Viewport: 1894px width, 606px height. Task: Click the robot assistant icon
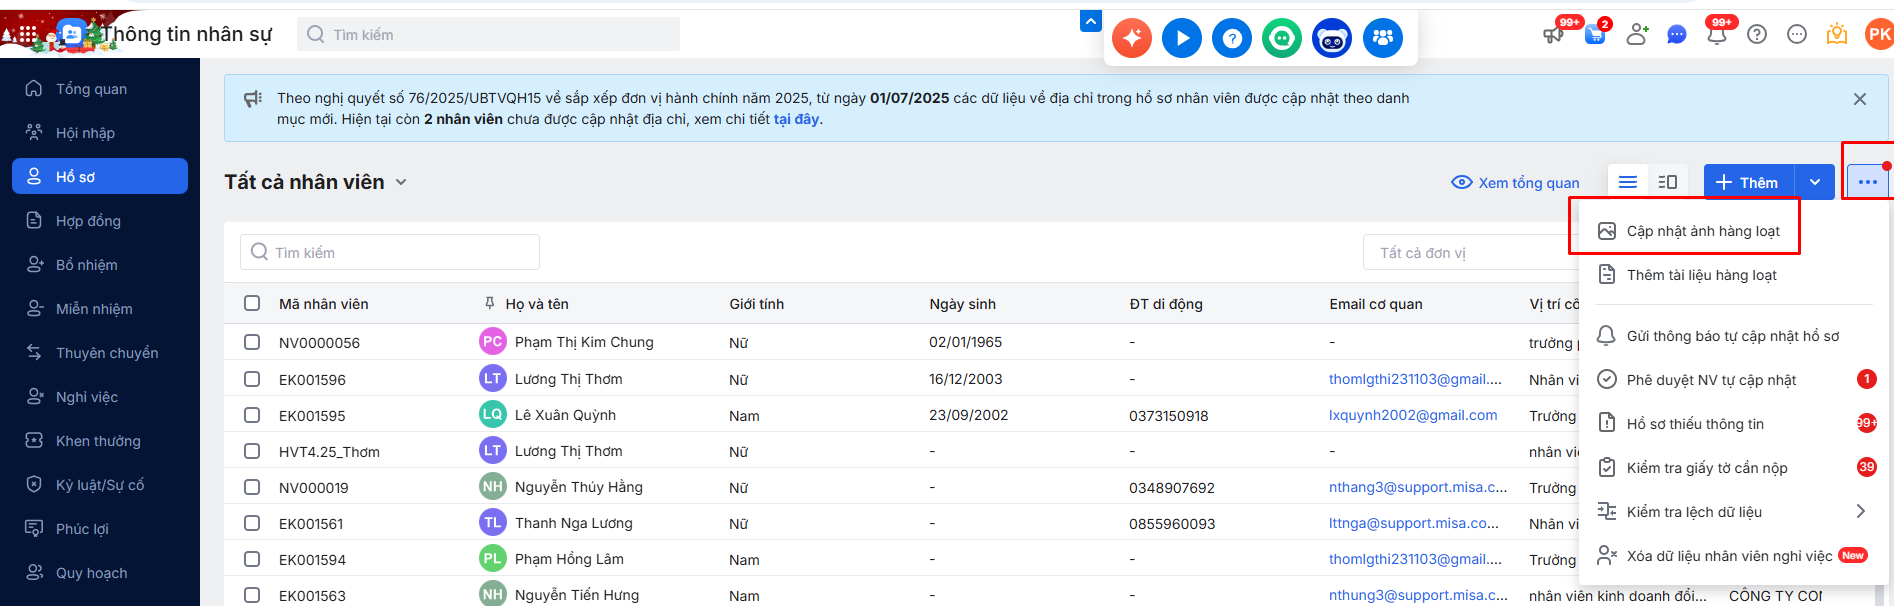click(1332, 38)
